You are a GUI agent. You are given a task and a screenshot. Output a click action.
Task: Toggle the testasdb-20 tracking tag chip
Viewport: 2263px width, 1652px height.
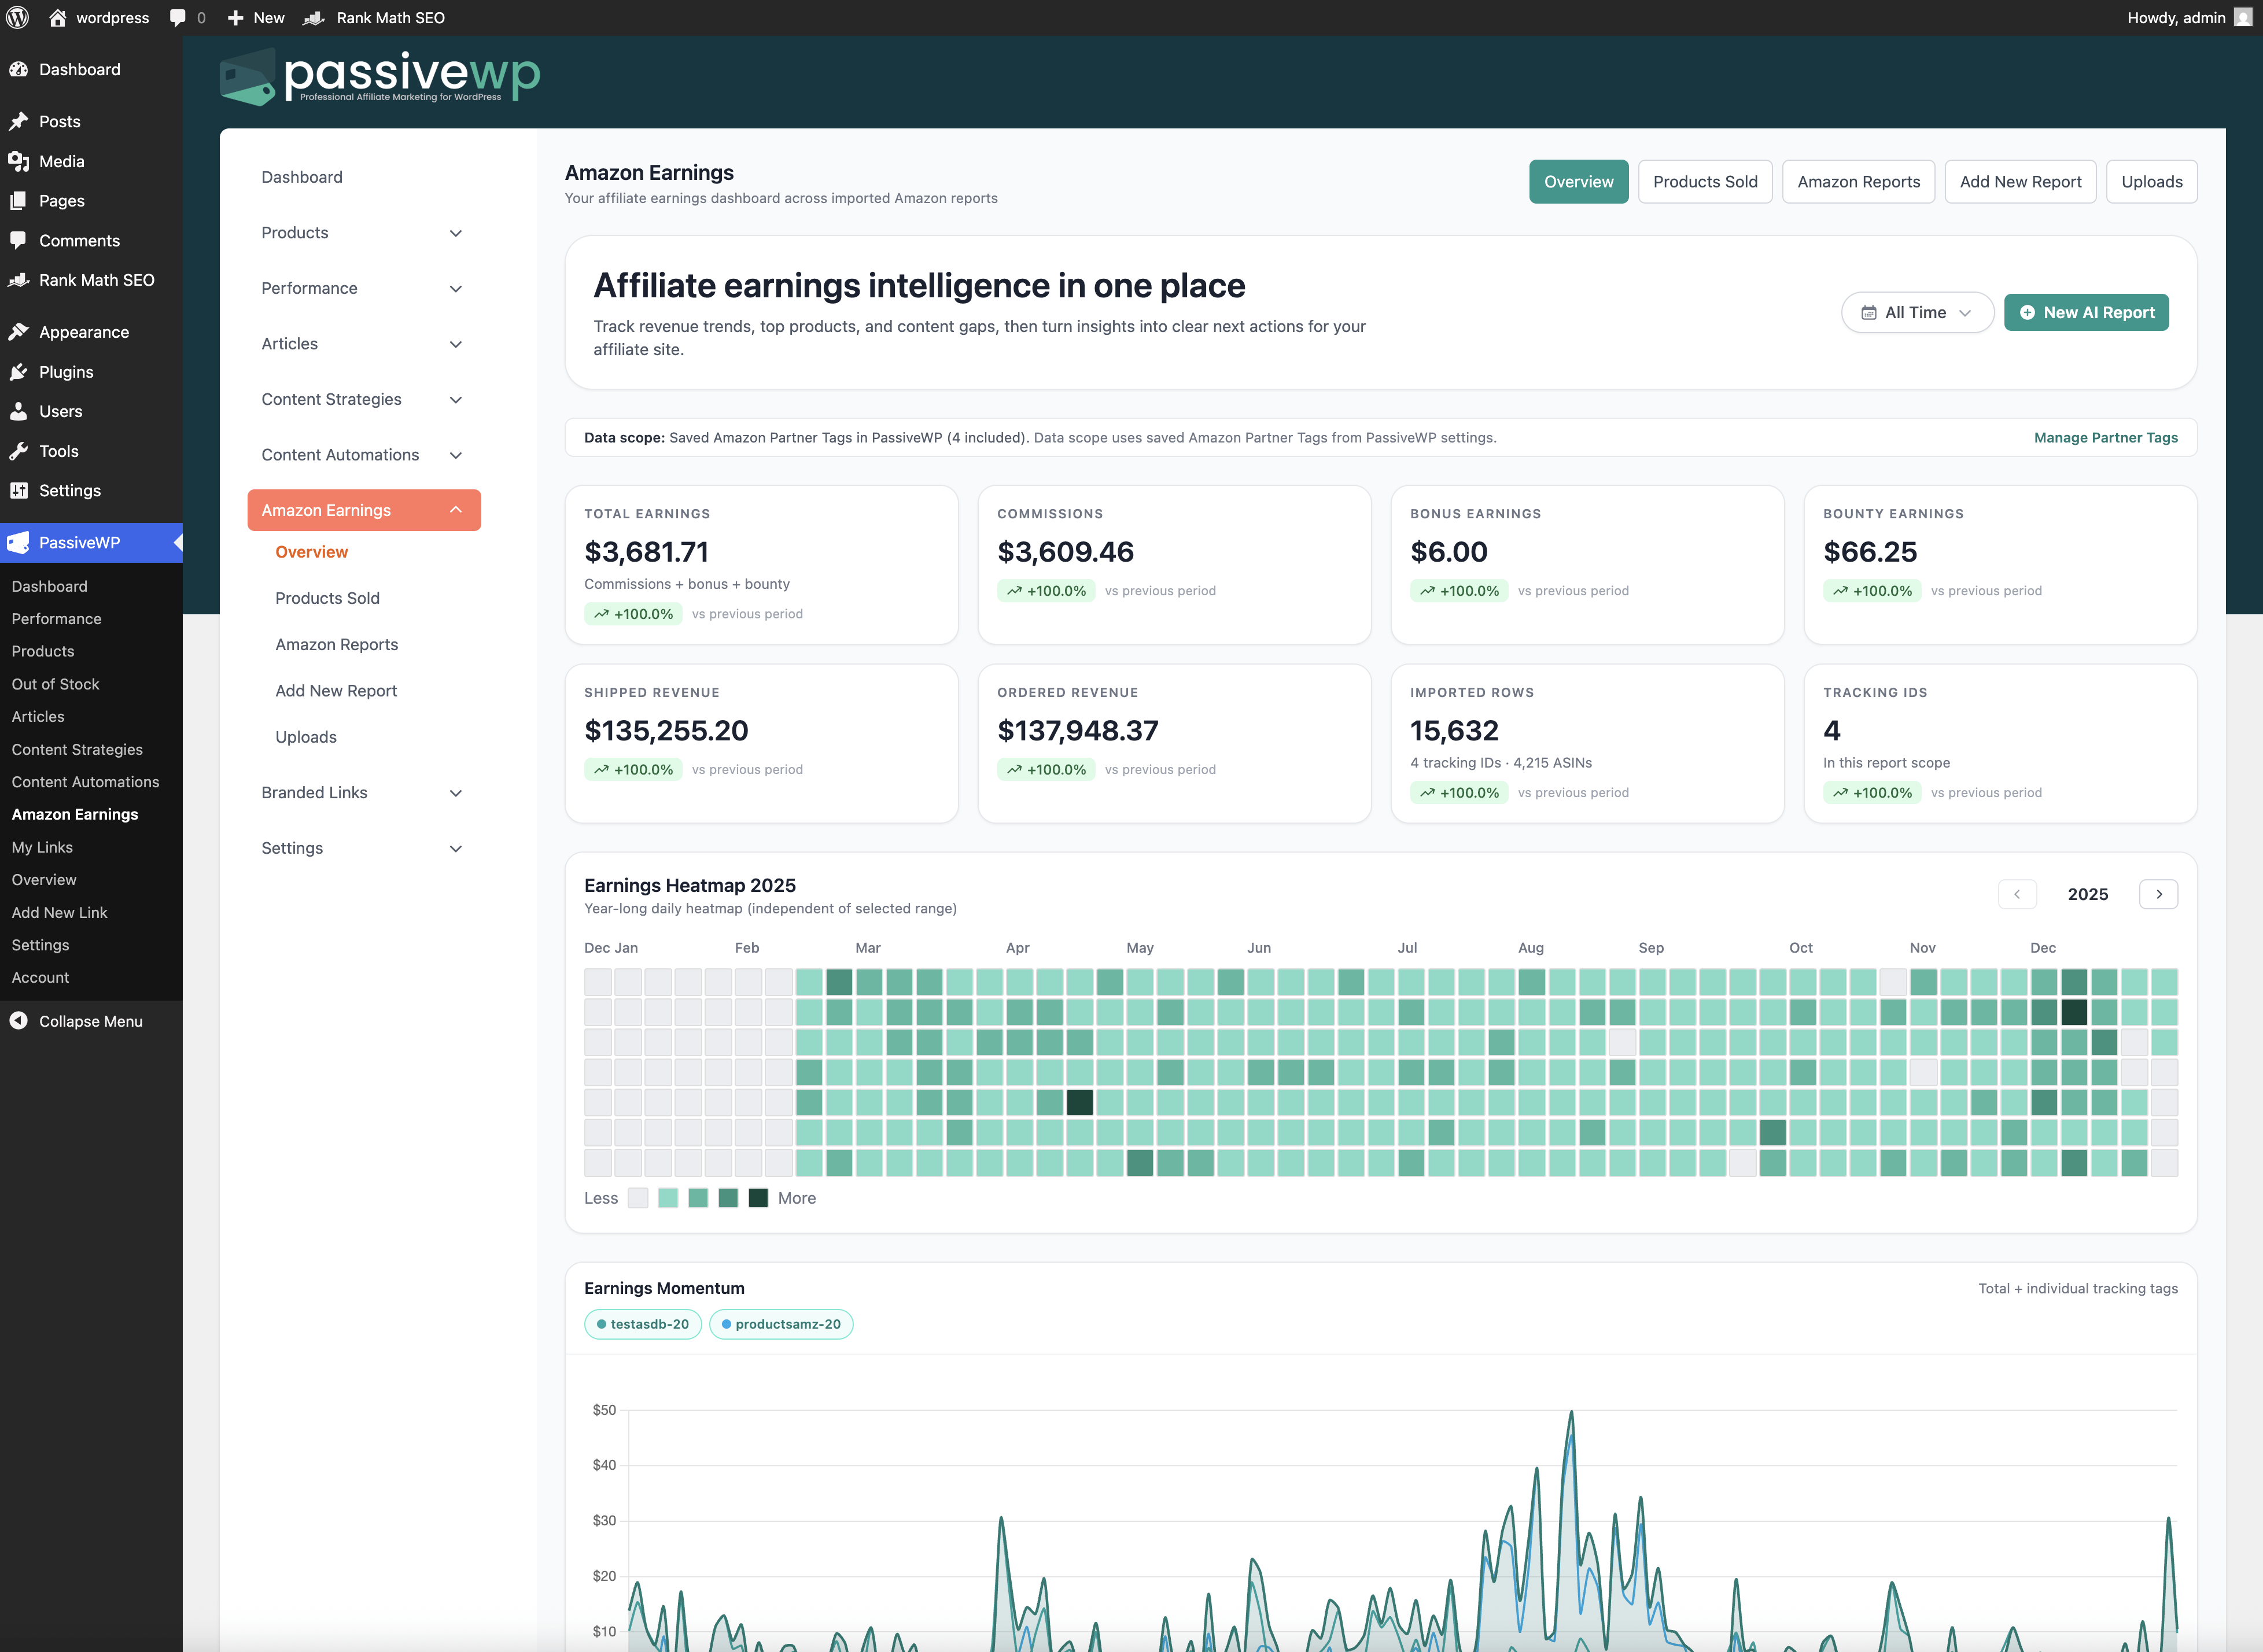642,1323
